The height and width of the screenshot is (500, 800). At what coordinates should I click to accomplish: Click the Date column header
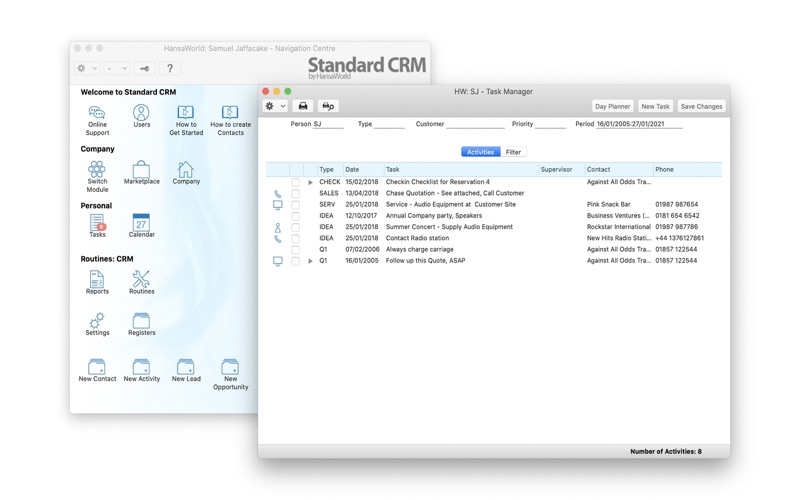[363, 169]
